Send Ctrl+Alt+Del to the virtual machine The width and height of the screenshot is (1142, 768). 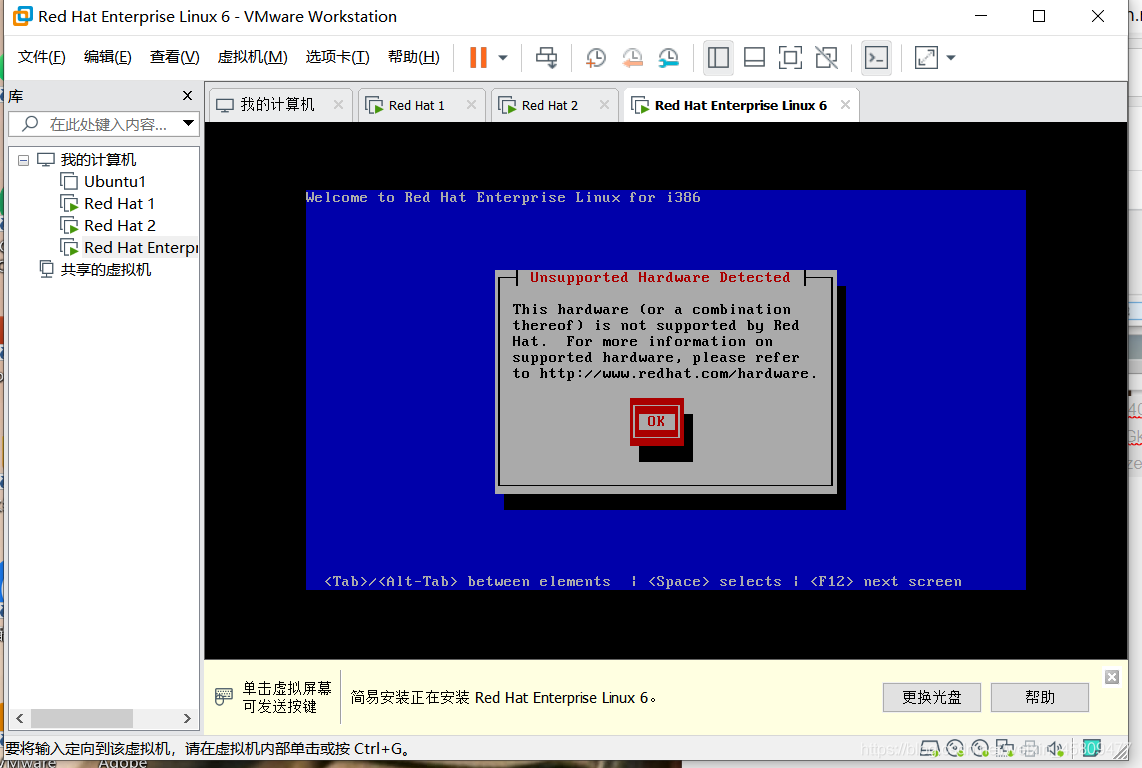pyautogui.click(x=546, y=58)
